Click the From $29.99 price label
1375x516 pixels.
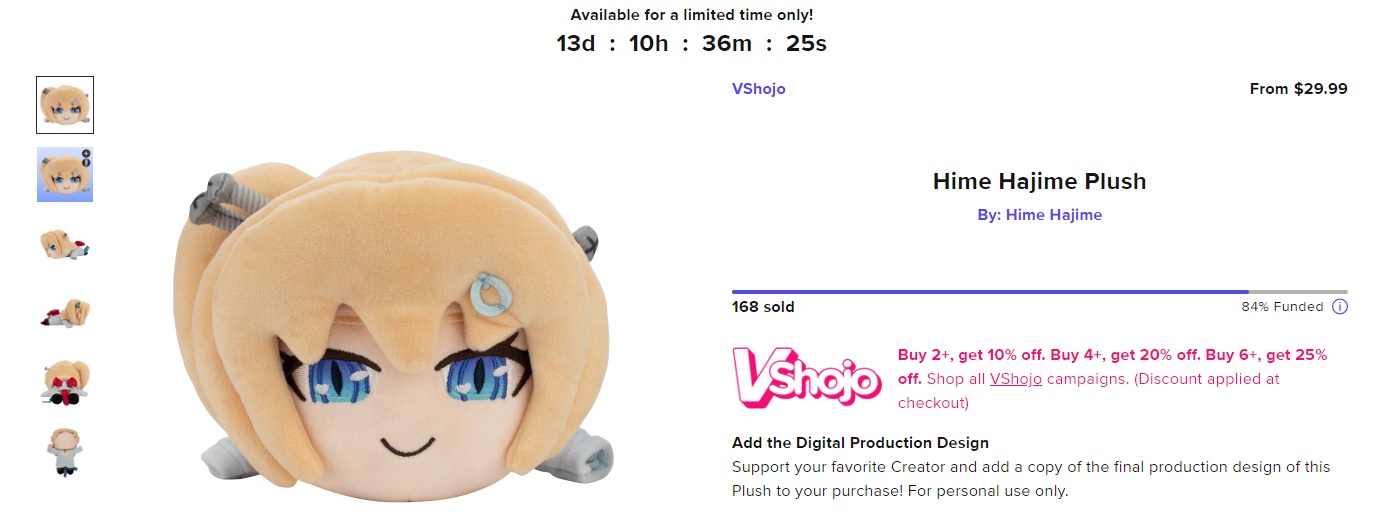click(1298, 89)
